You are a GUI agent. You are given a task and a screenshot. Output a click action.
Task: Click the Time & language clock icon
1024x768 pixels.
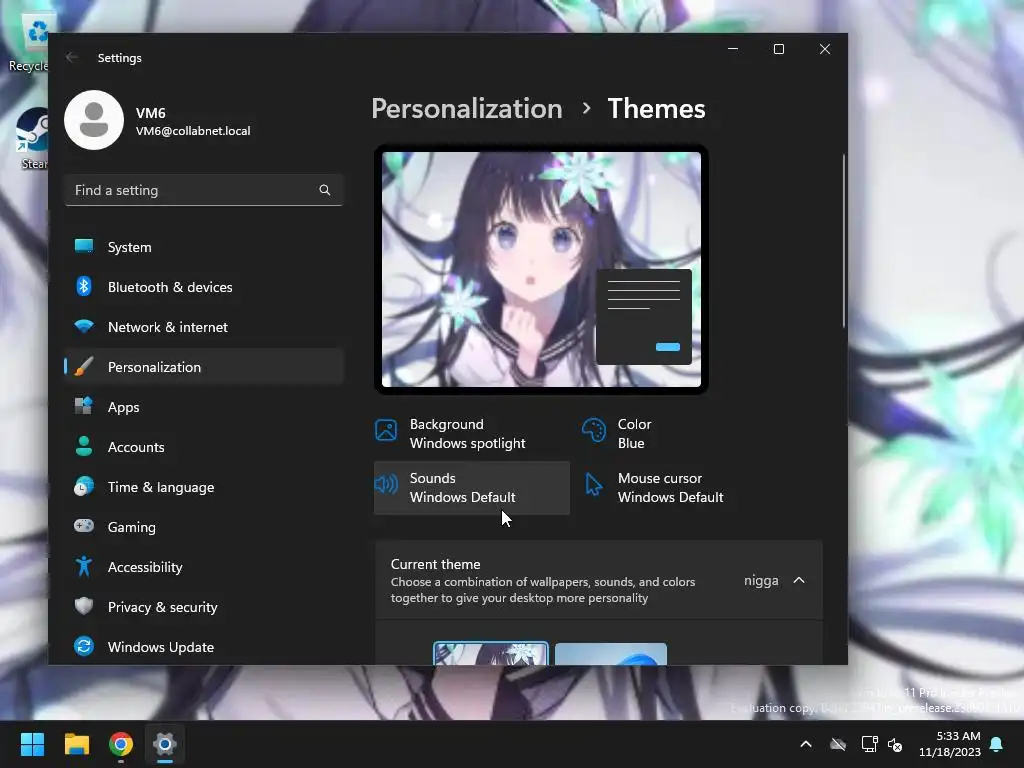pyautogui.click(x=84, y=487)
